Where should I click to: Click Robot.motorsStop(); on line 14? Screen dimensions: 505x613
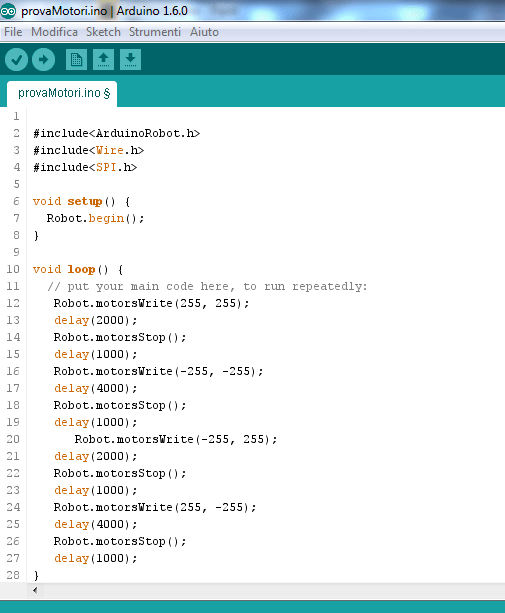click(x=120, y=337)
